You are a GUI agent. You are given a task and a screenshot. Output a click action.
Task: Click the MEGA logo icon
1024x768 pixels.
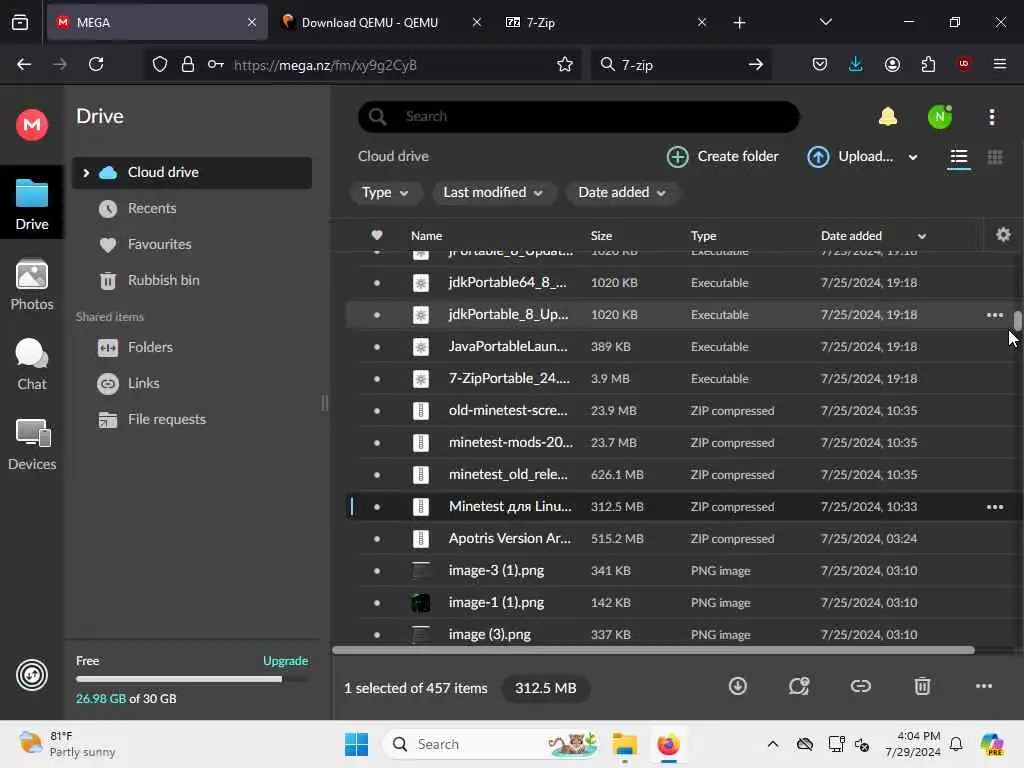[x=32, y=124]
